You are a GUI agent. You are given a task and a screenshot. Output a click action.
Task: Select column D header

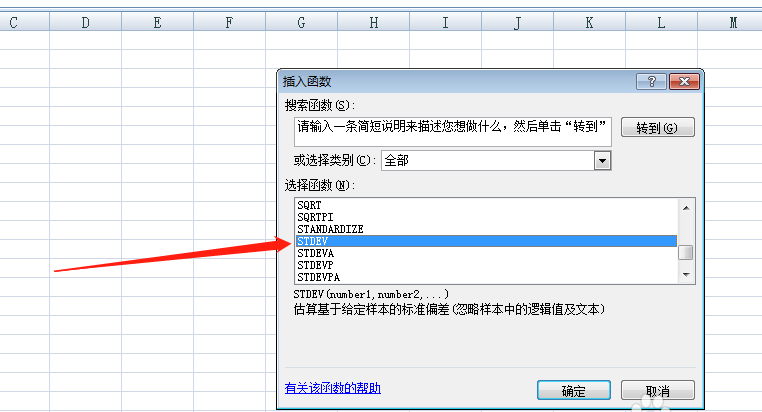(x=86, y=22)
